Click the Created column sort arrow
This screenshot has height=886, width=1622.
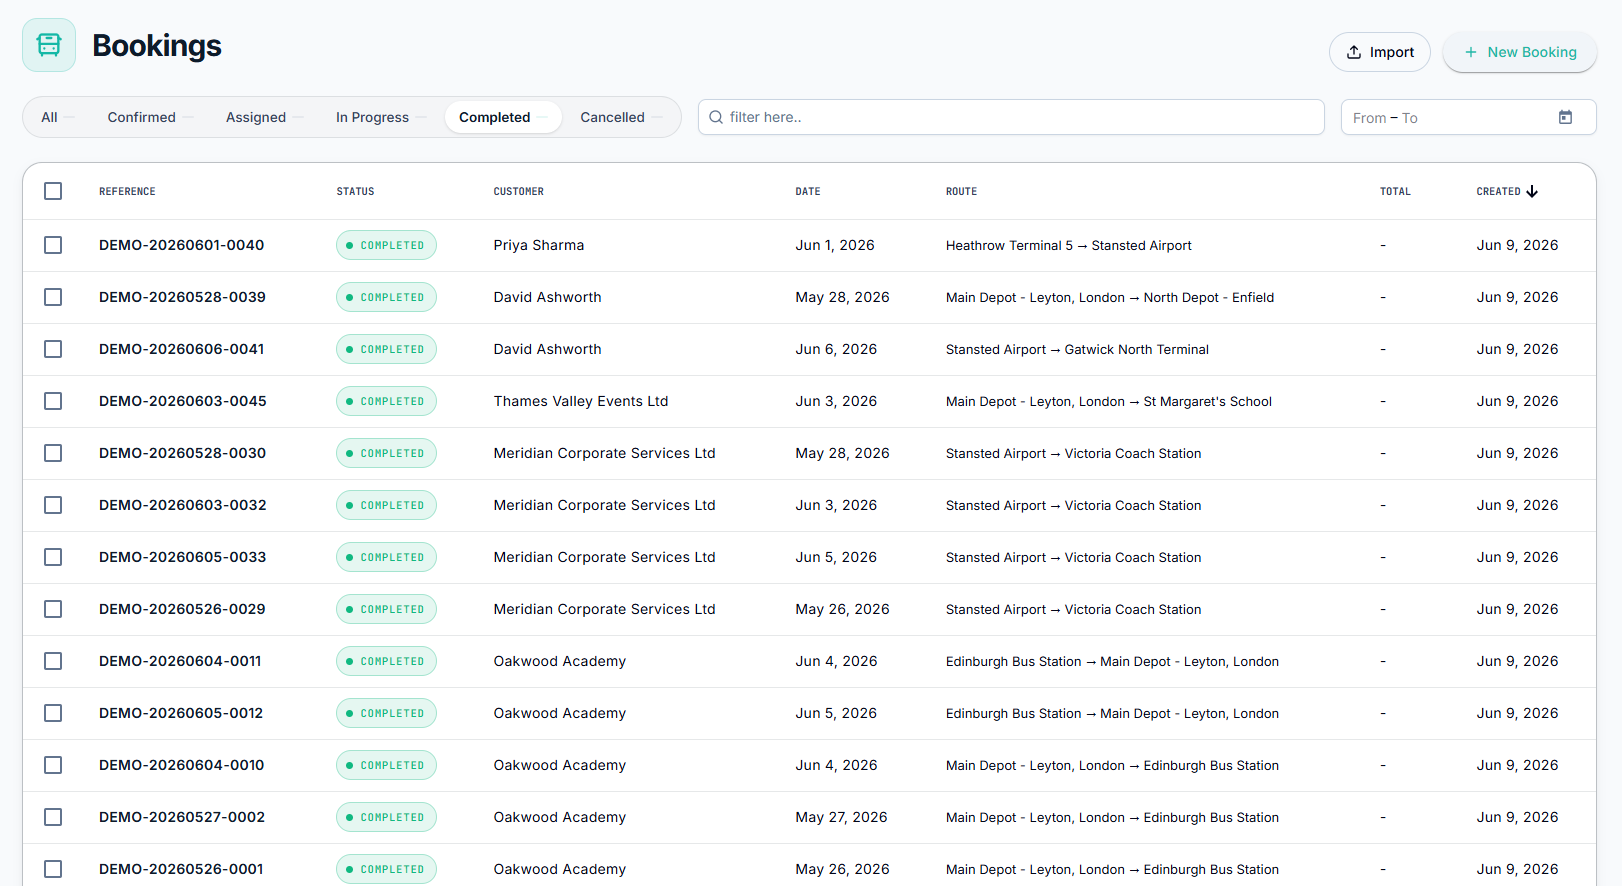(x=1532, y=191)
